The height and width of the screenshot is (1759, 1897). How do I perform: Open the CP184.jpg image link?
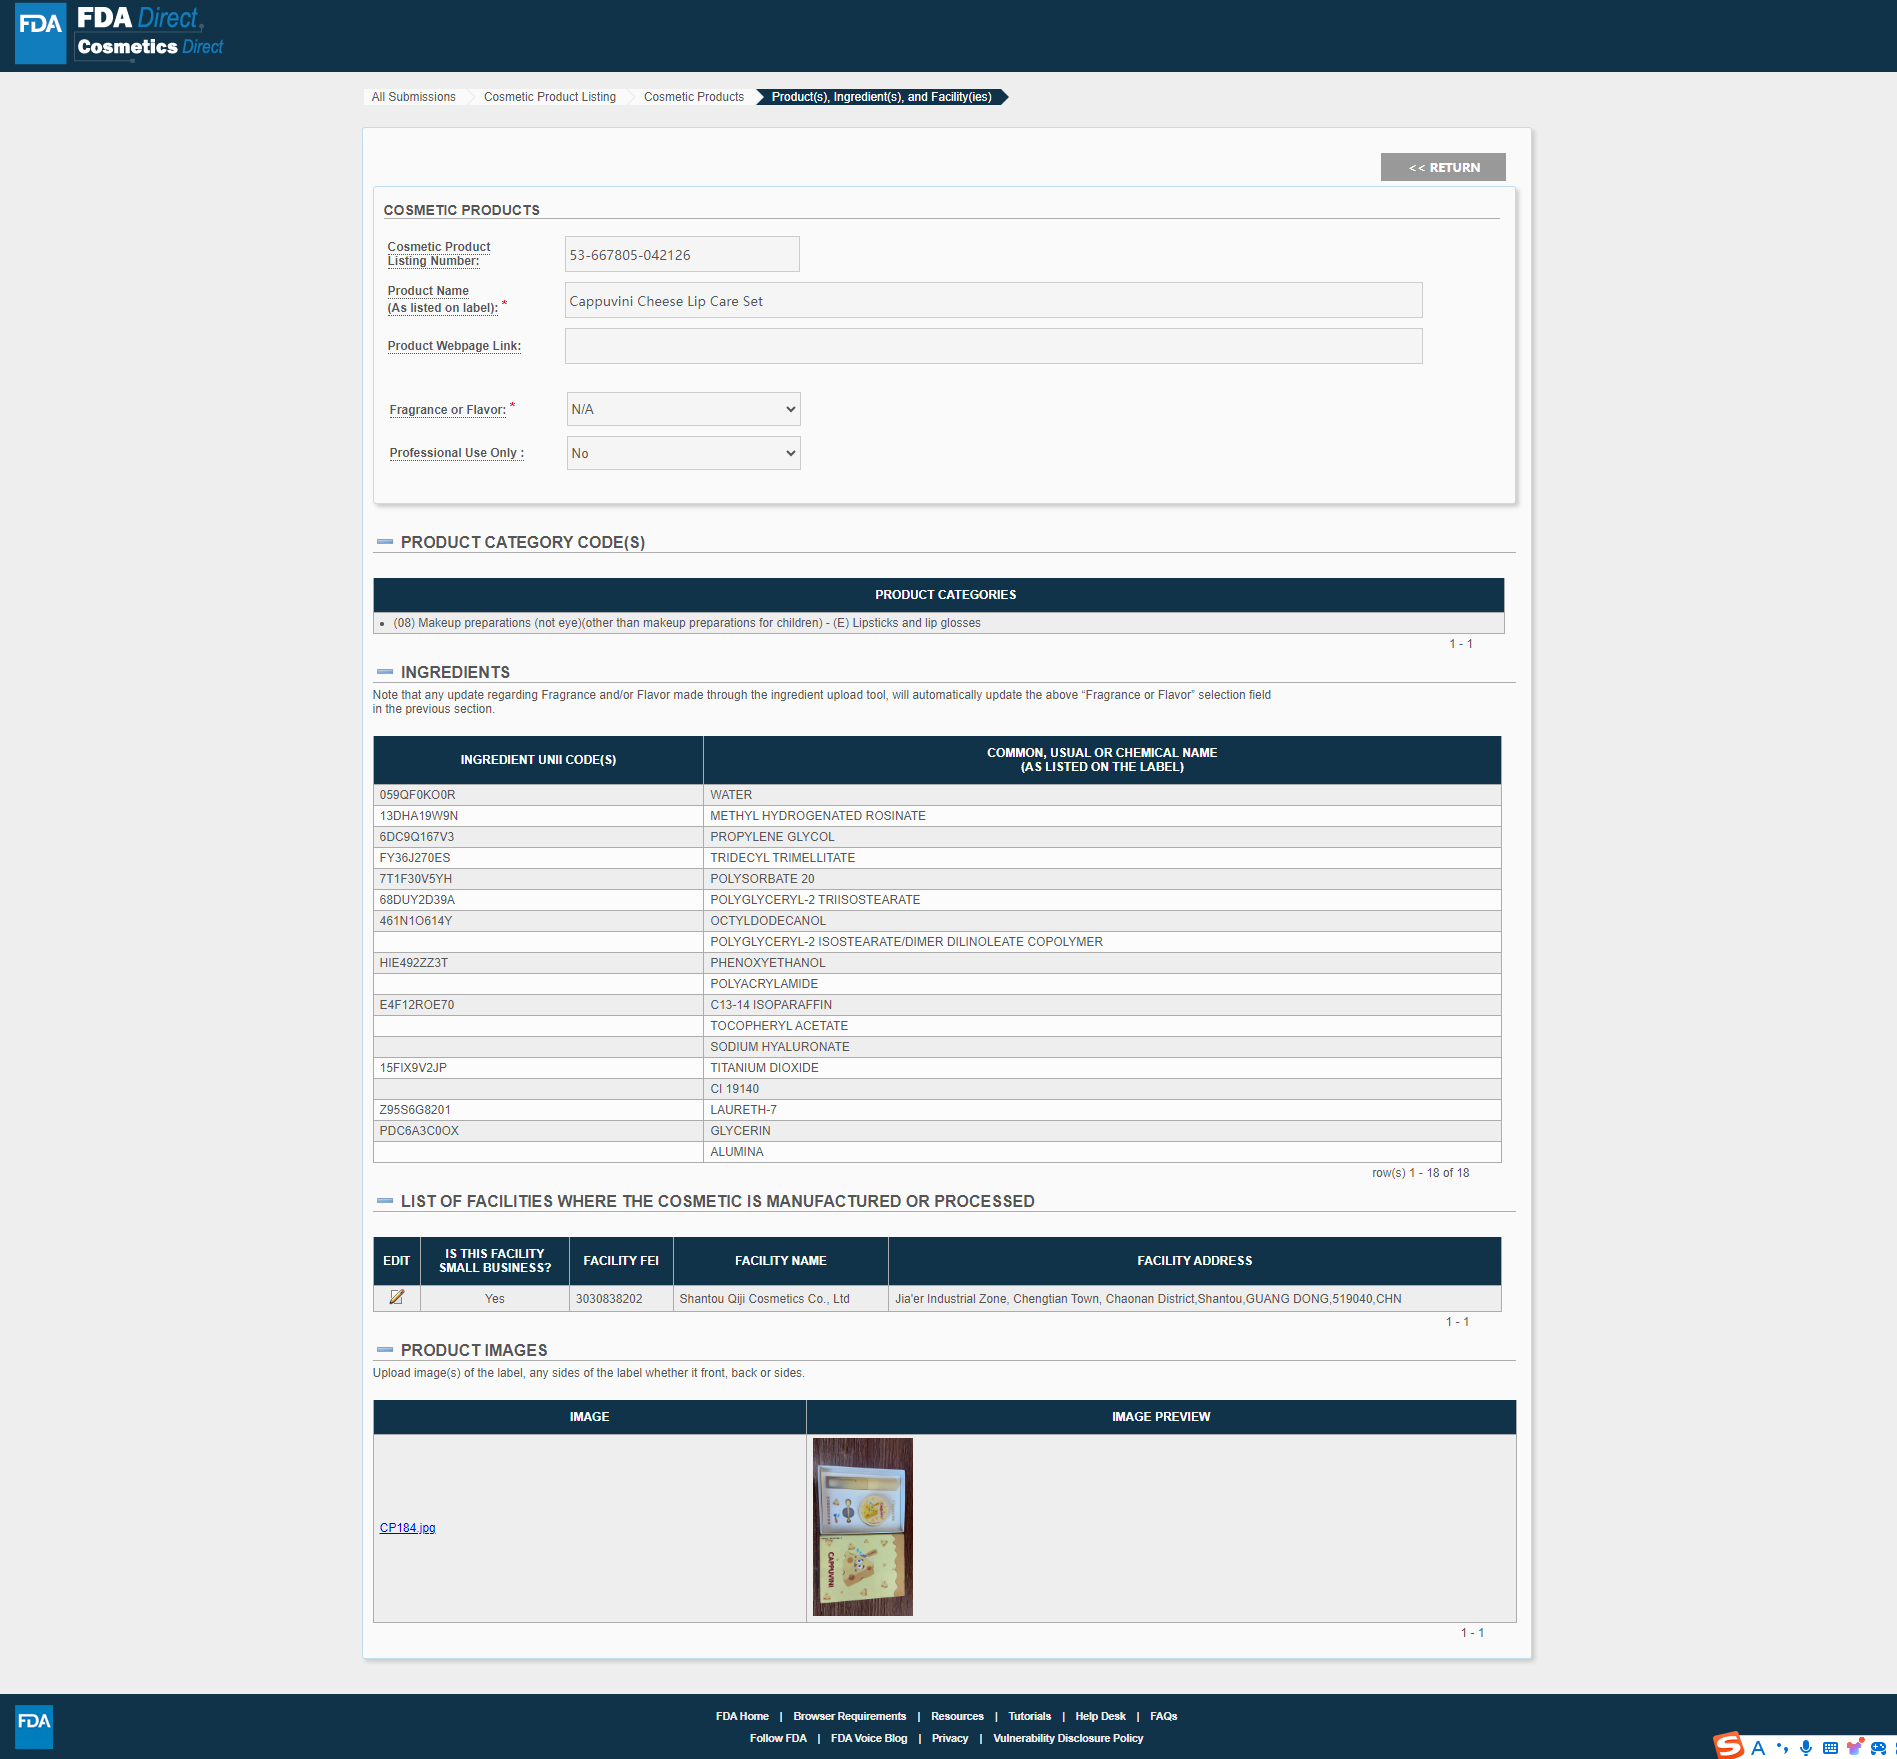point(407,1528)
